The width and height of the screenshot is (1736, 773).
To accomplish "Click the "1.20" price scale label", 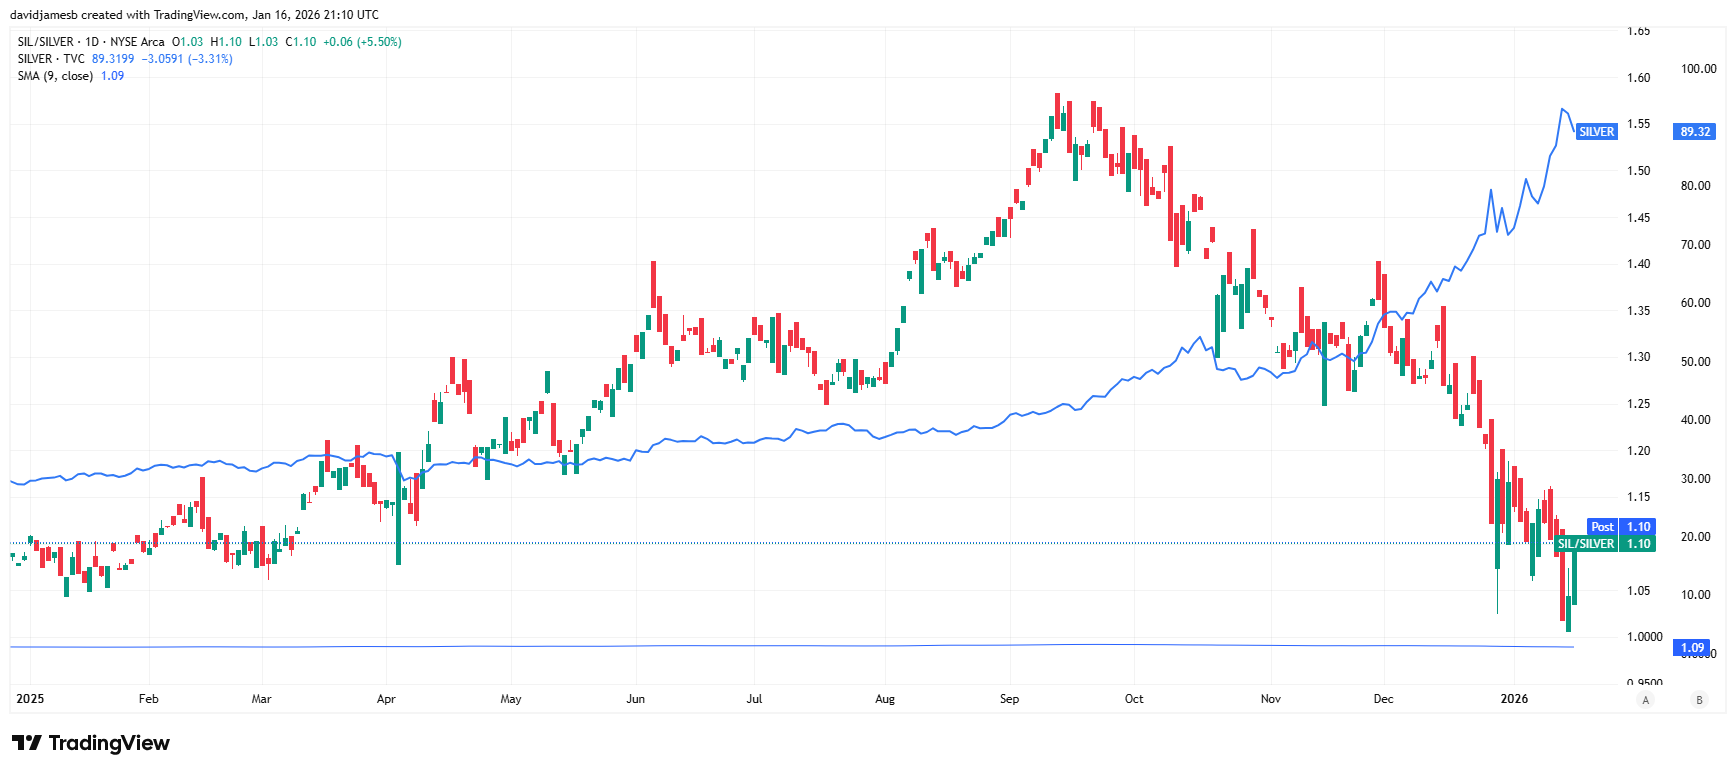I will [x=1638, y=451].
